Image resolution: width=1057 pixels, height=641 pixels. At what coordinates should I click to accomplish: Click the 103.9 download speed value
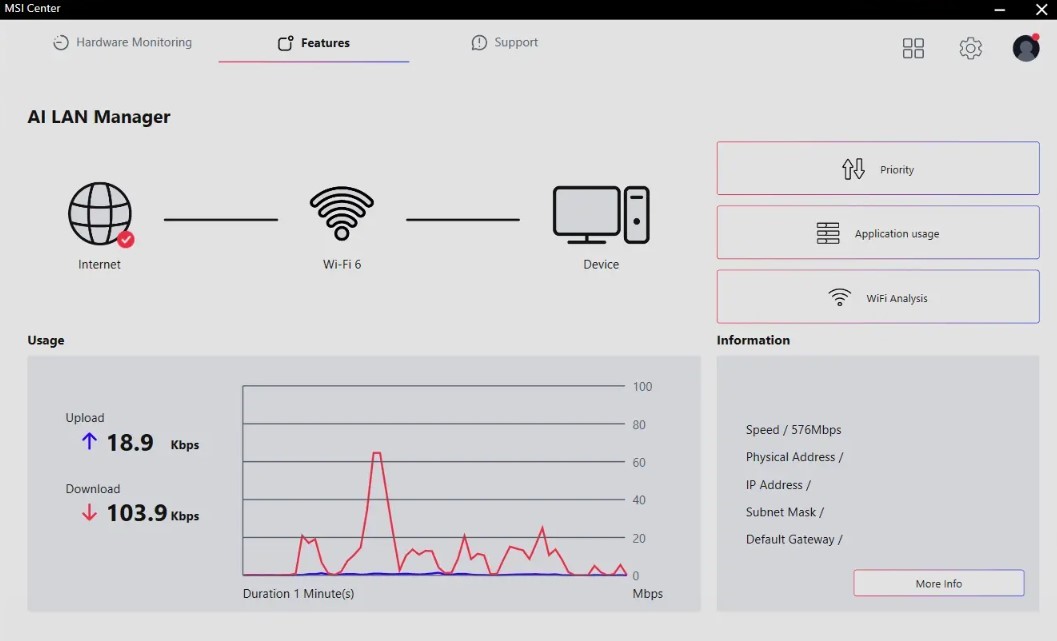(137, 513)
